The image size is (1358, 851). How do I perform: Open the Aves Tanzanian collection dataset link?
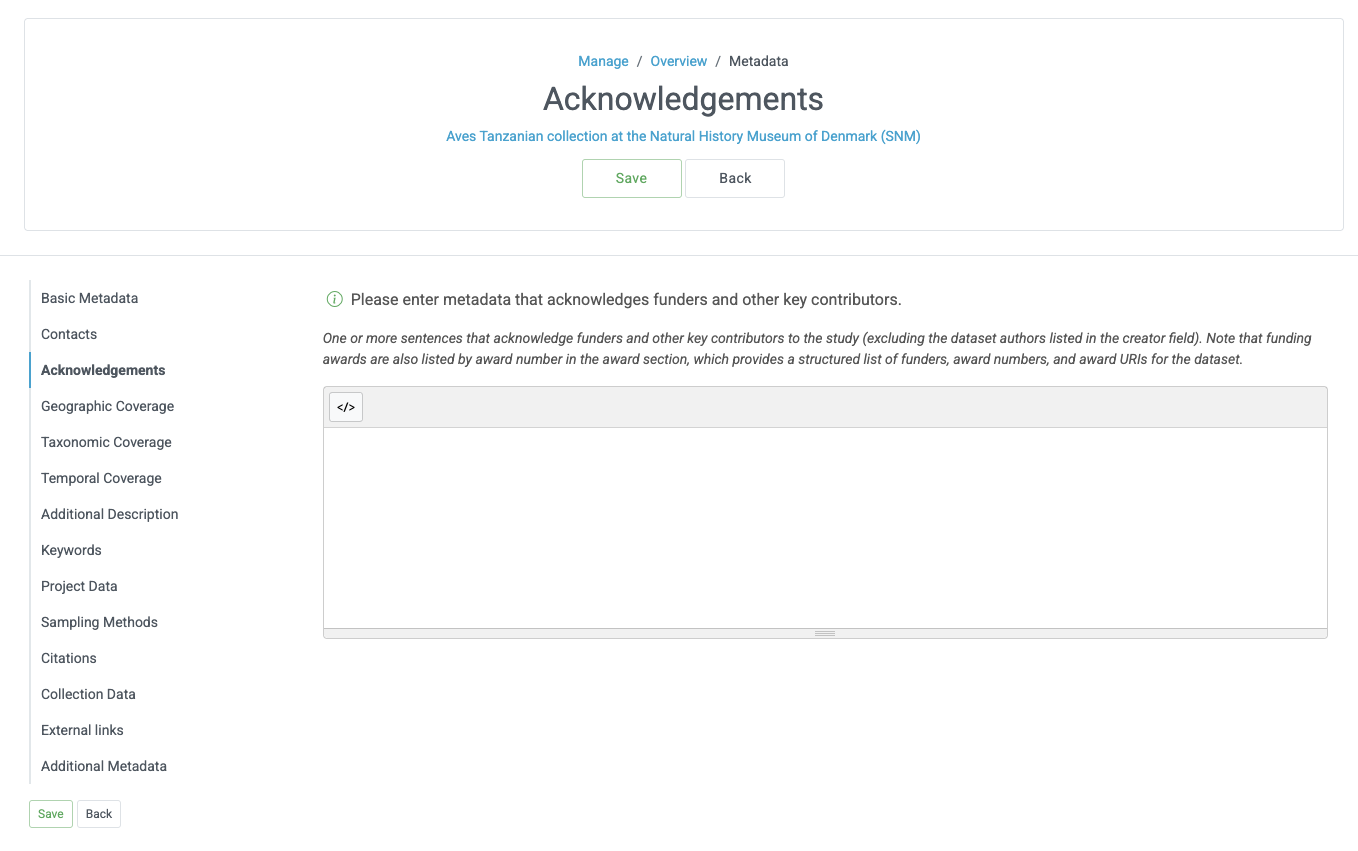[683, 136]
